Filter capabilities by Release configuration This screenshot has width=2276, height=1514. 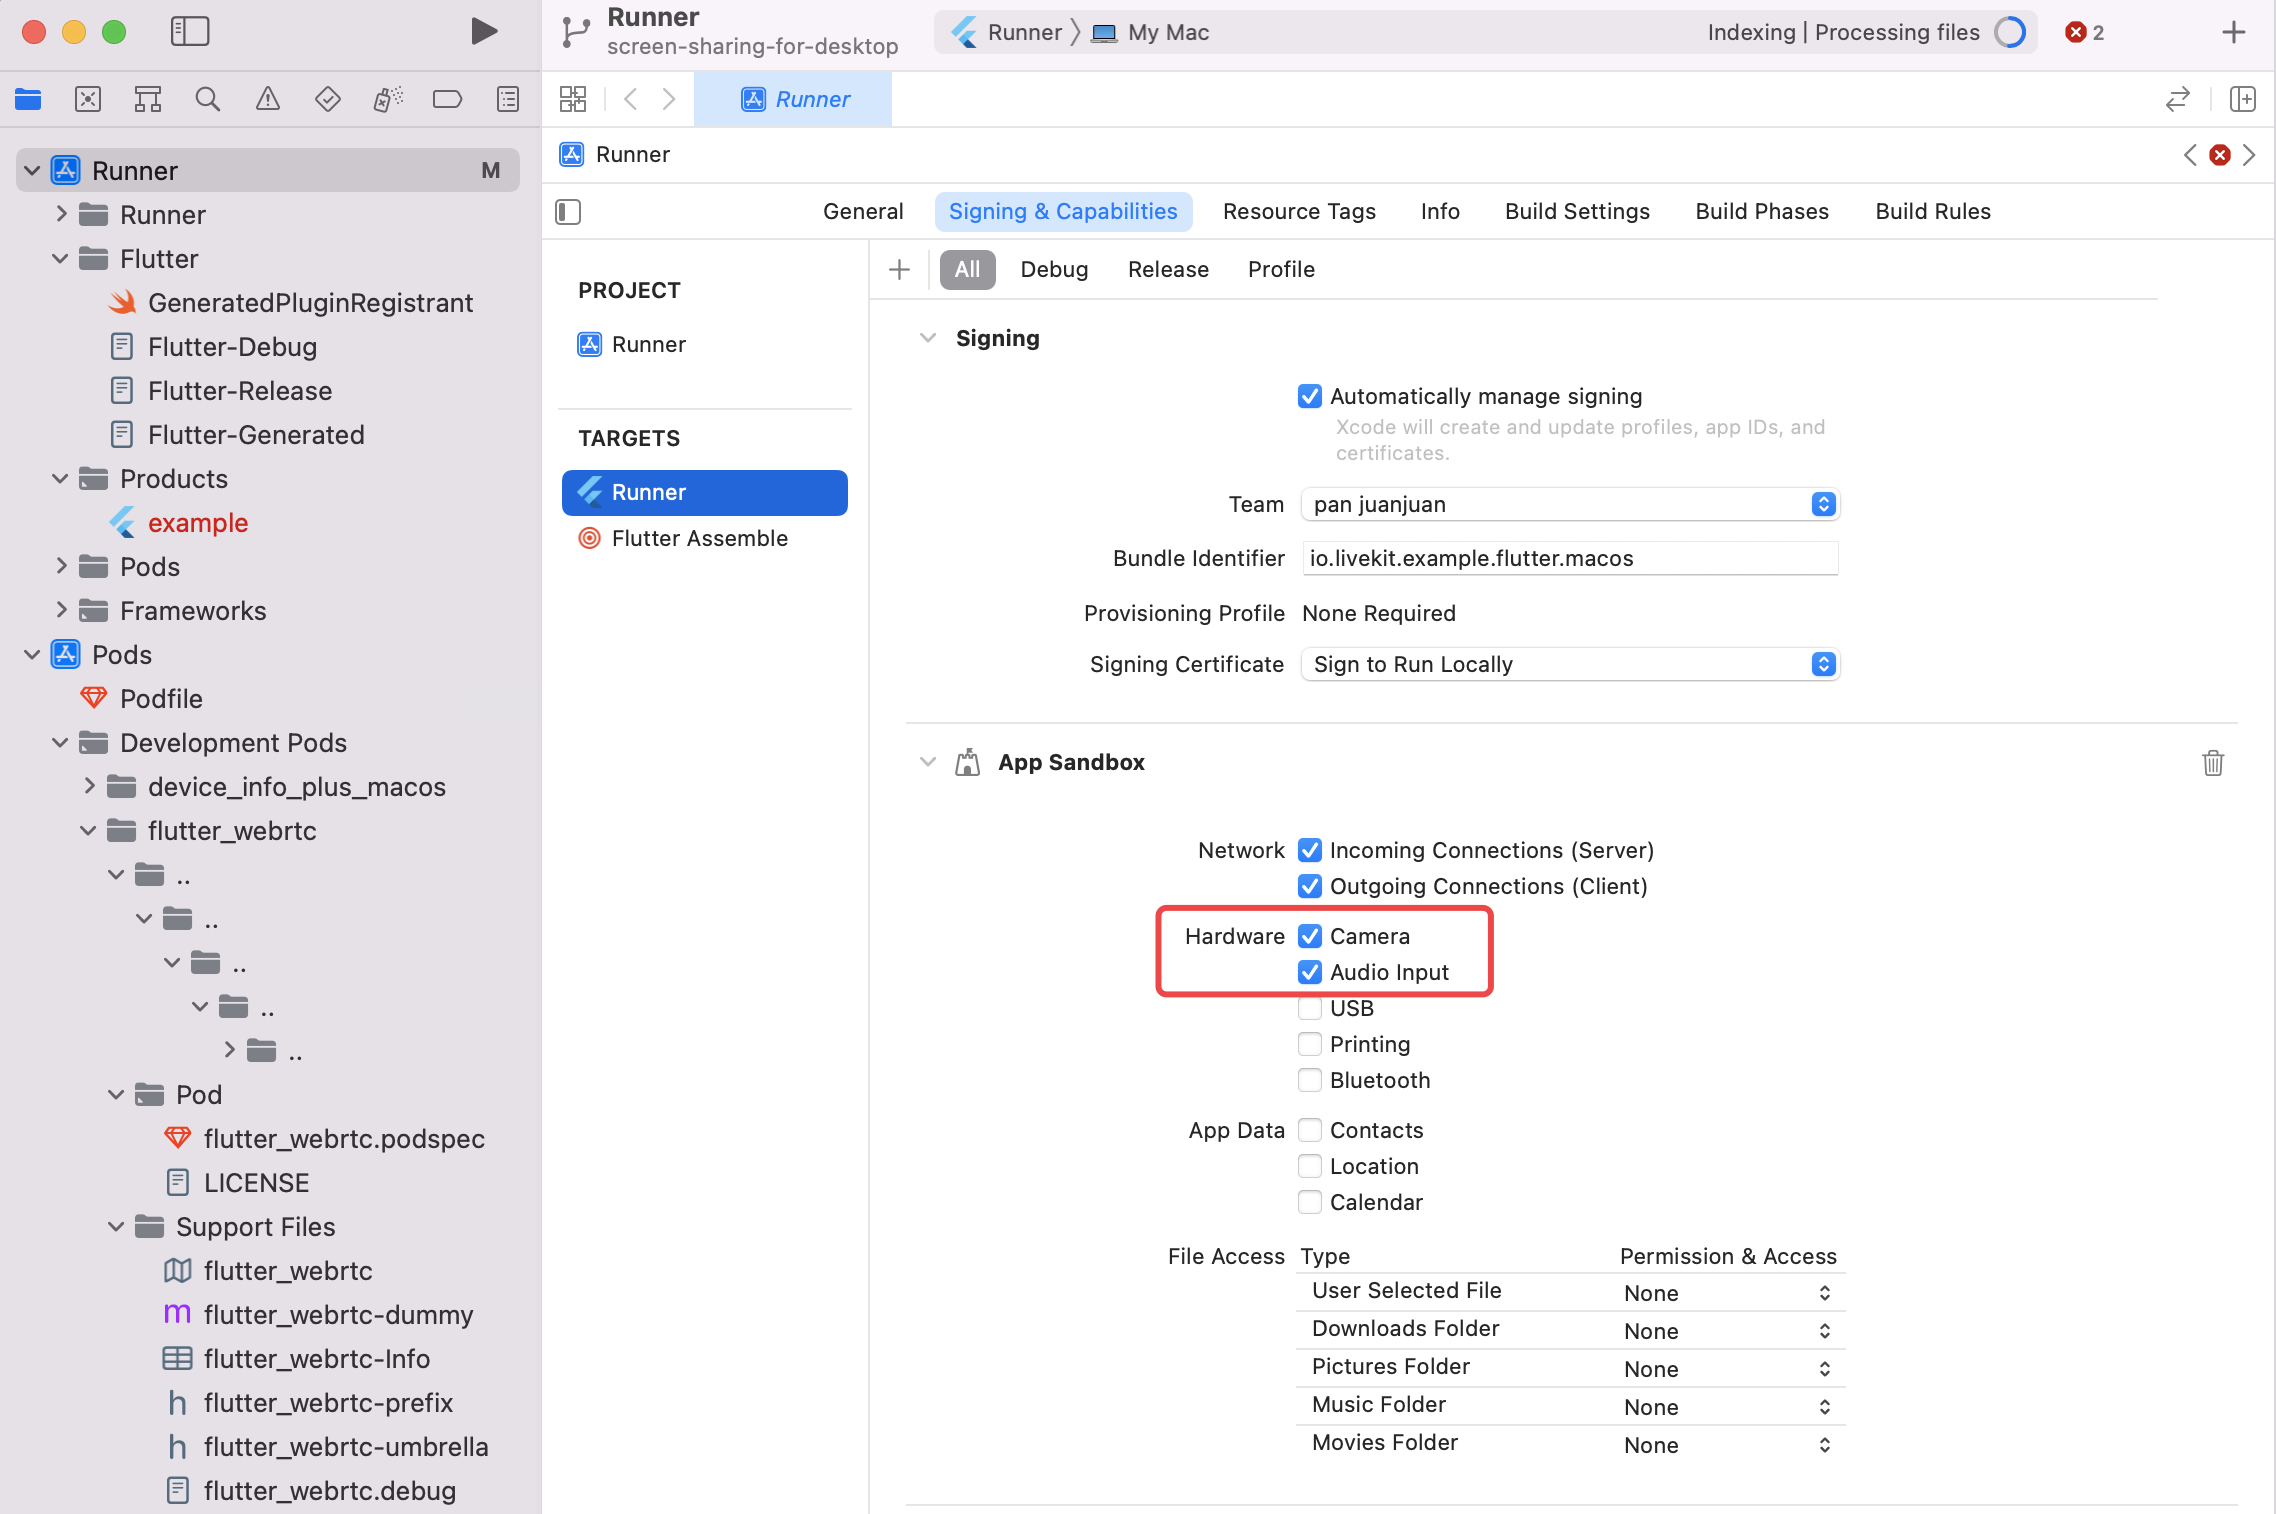1168,270
